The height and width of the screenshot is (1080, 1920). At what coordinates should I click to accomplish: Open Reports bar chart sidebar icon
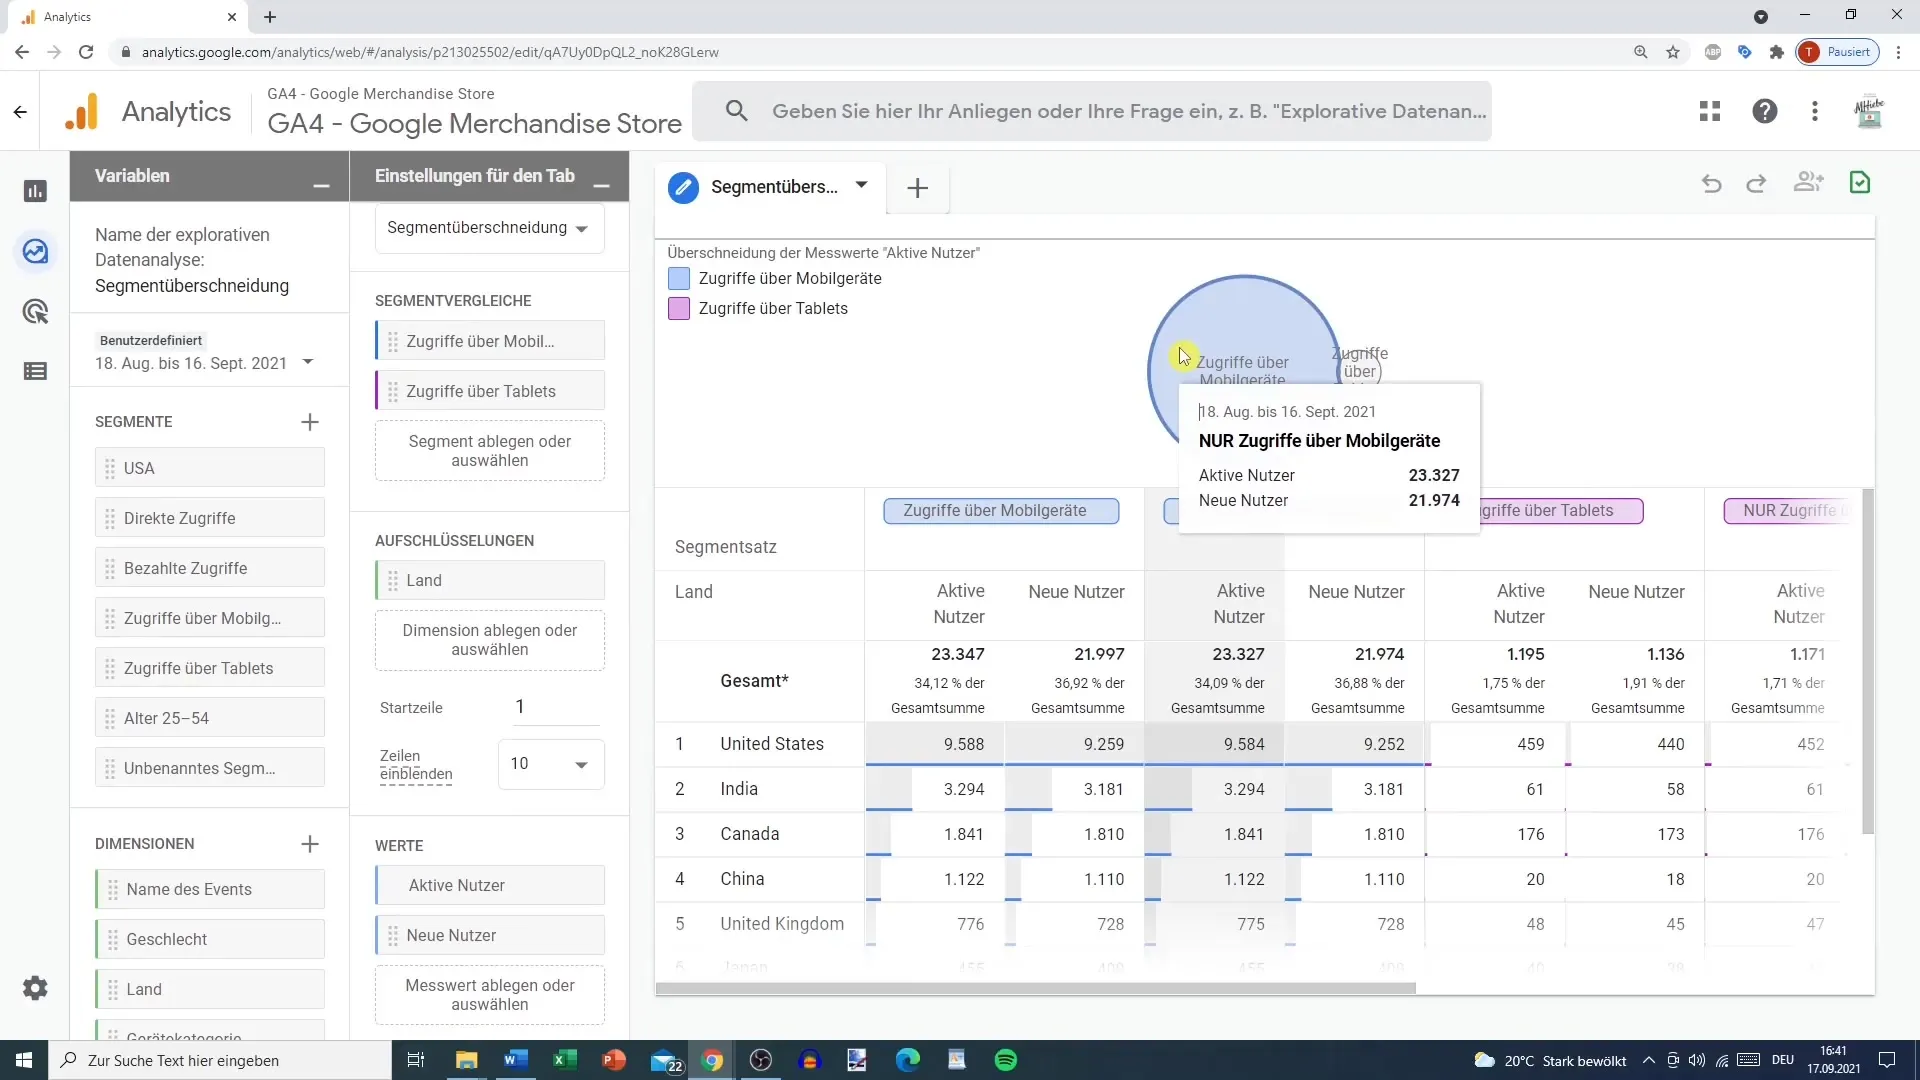(35, 191)
